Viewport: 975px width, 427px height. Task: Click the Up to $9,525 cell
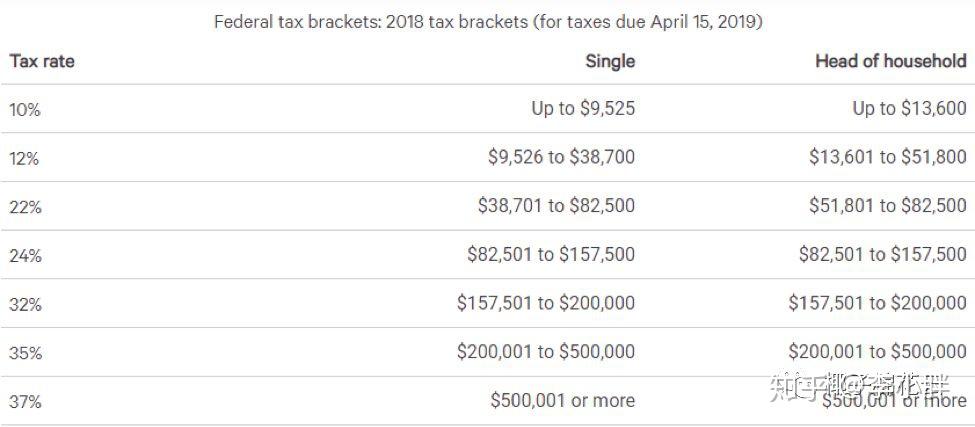583,108
